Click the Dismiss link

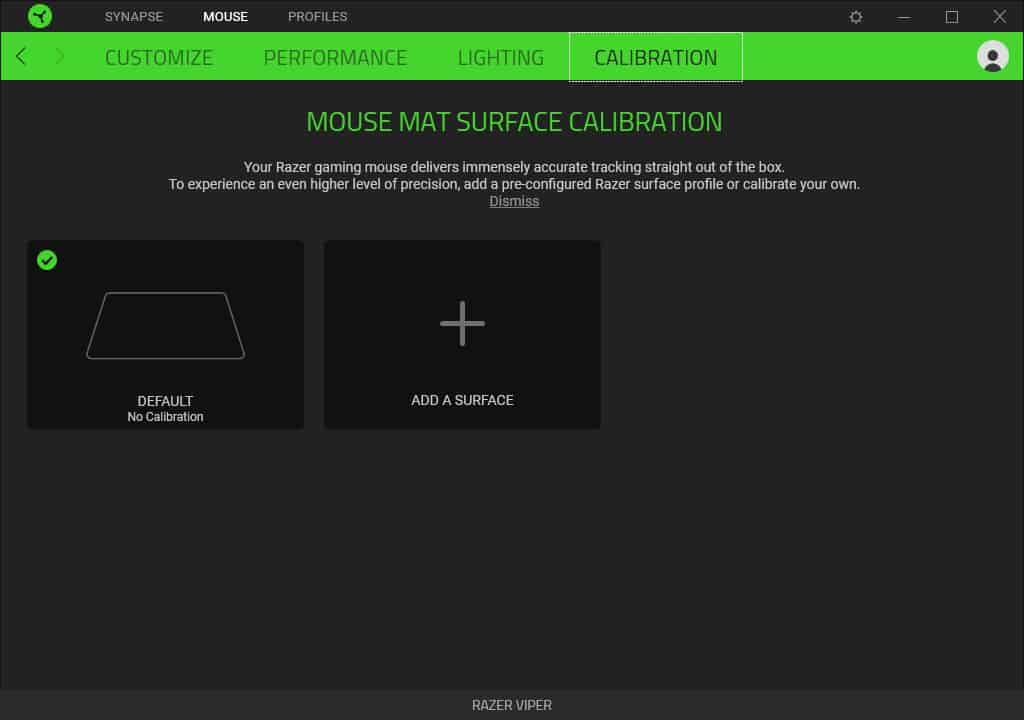pyautogui.click(x=513, y=201)
